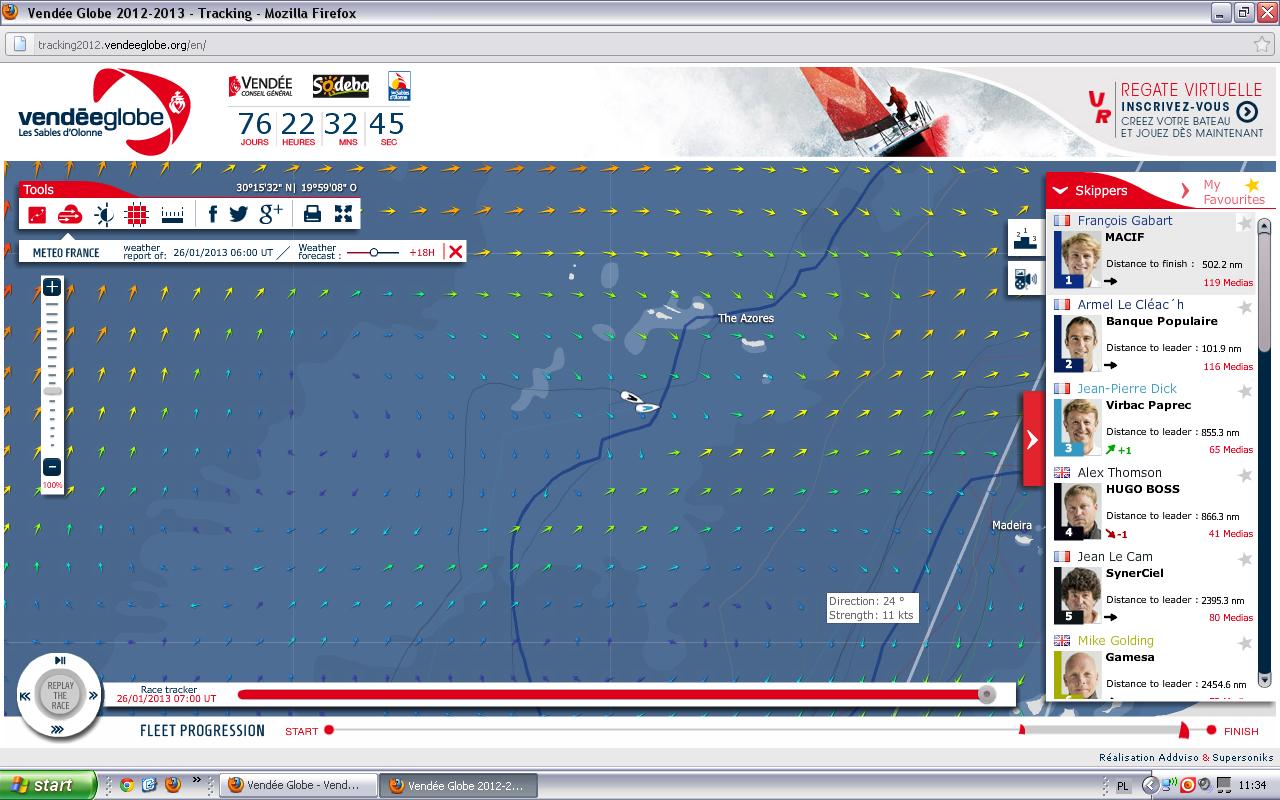Click the Fleet Progression START marker
This screenshot has height=800, width=1280.
point(328,730)
